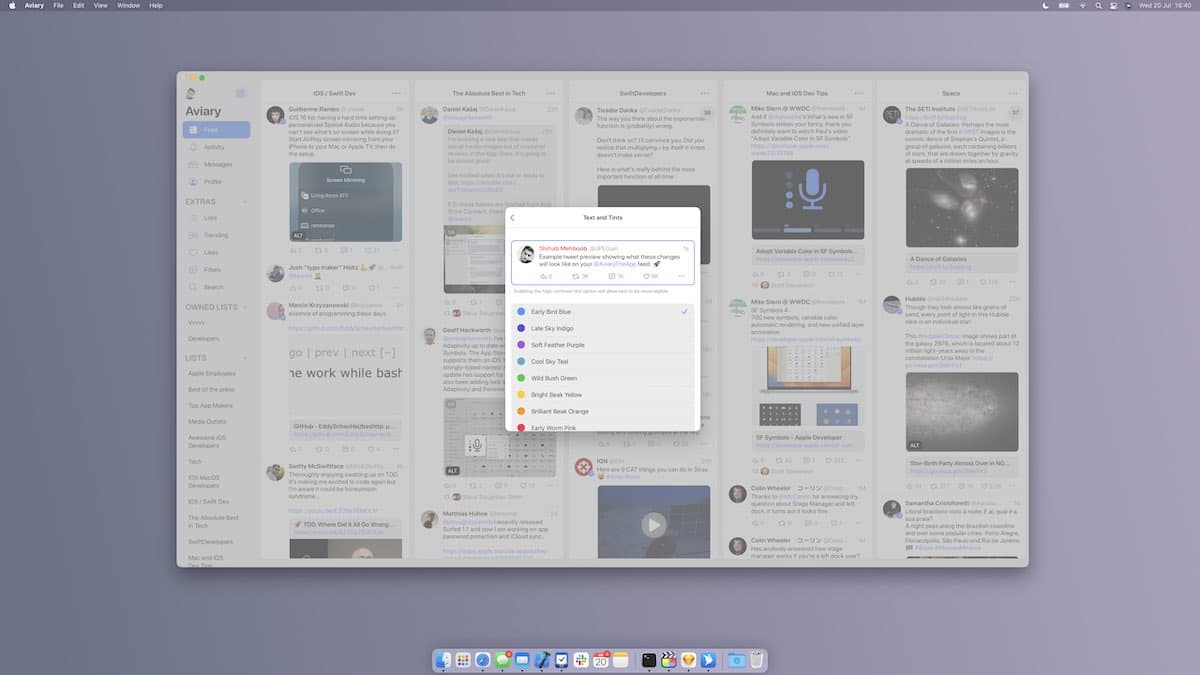
Task: Open Slack from the Dock
Action: coord(581,660)
